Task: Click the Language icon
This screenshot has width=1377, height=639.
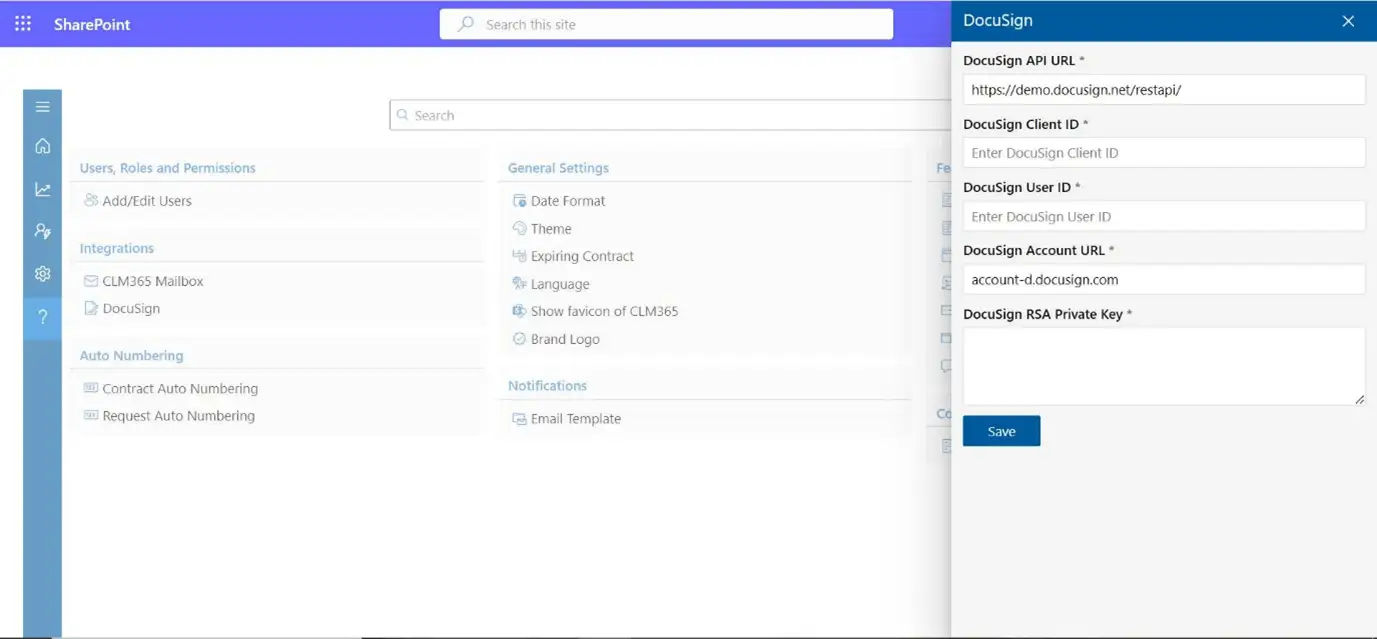Action: coord(519,284)
